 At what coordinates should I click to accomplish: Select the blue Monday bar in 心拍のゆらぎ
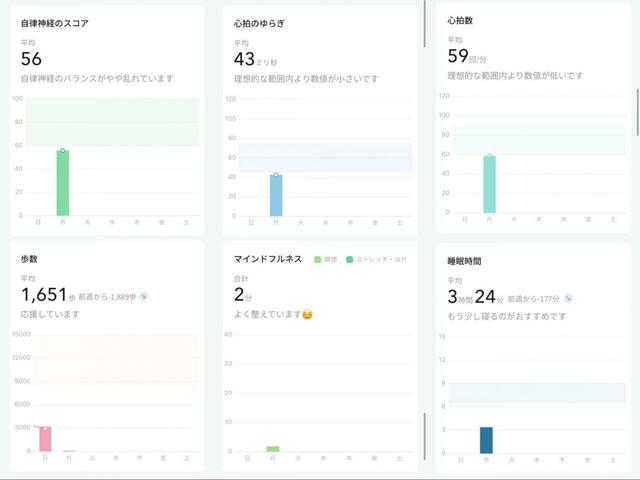pyautogui.click(x=276, y=196)
